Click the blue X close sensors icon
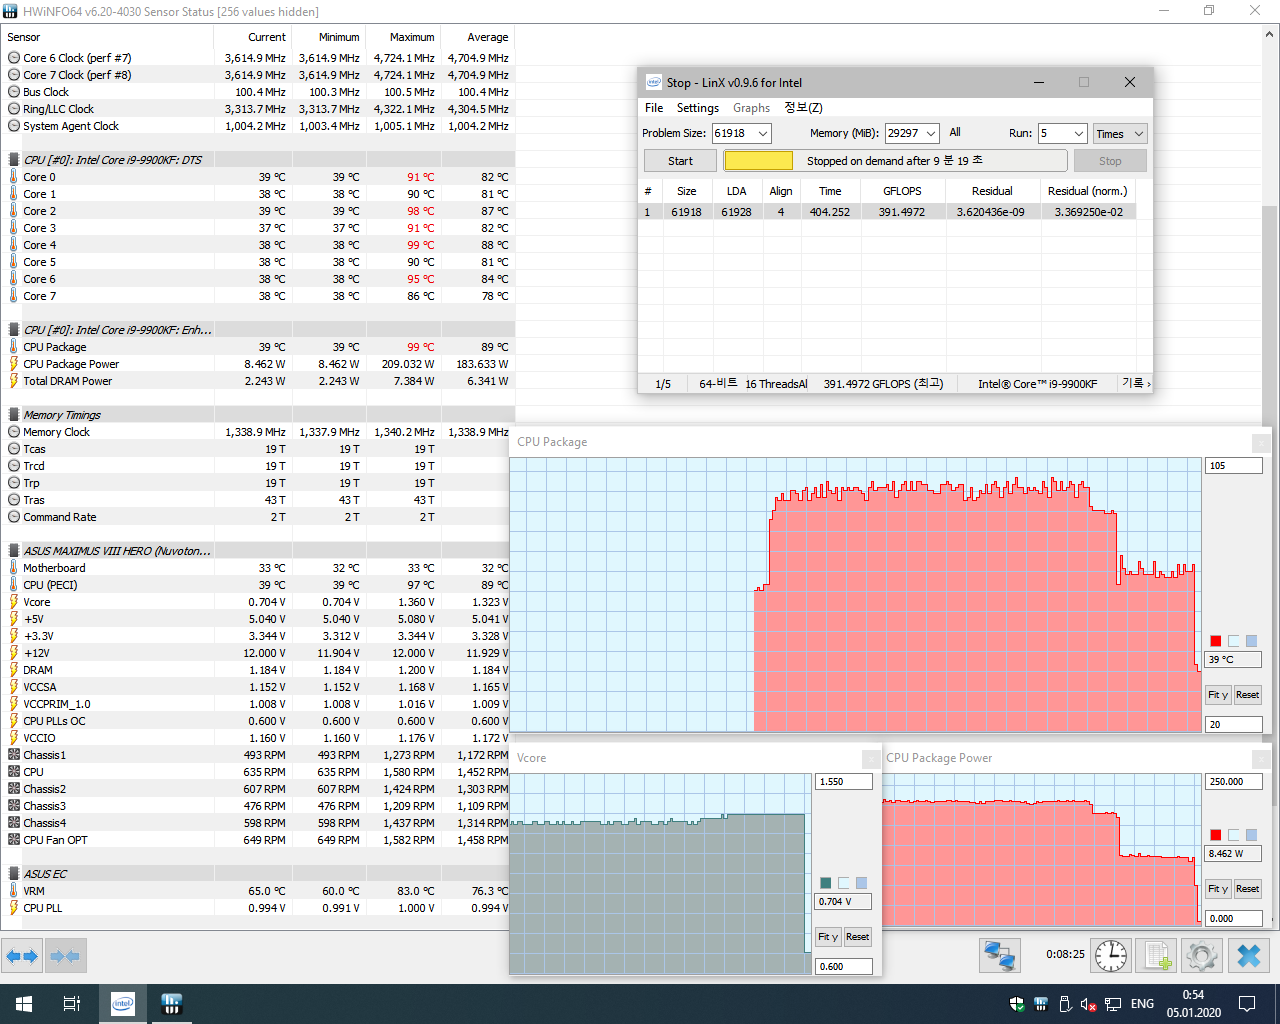The width and height of the screenshot is (1280, 1024). 1249,956
